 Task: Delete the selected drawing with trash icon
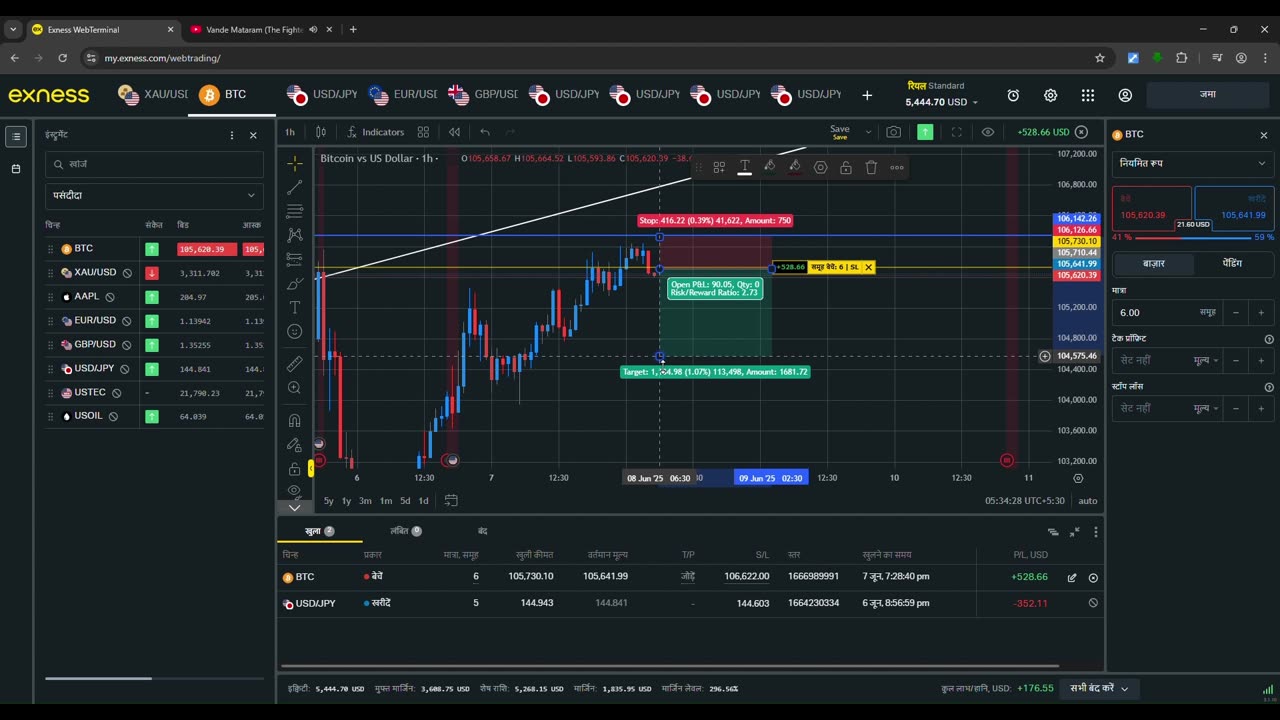(871, 167)
